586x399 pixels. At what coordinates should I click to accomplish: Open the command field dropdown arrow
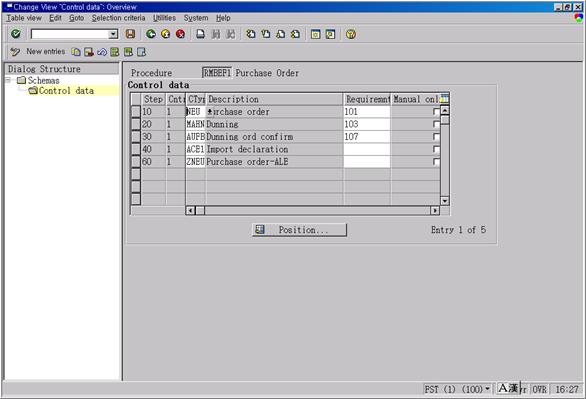(x=113, y=34)
